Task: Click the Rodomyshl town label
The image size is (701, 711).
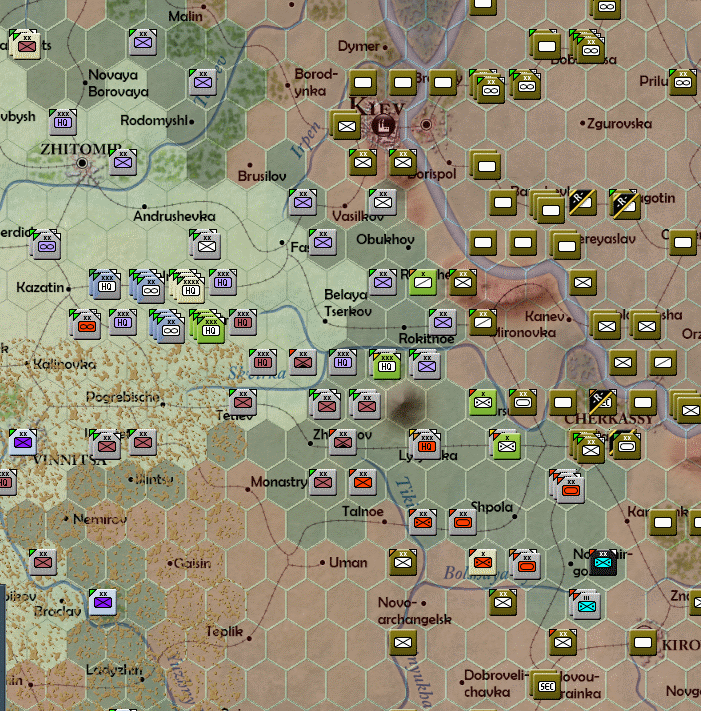Action: click(x=154, y=121)
